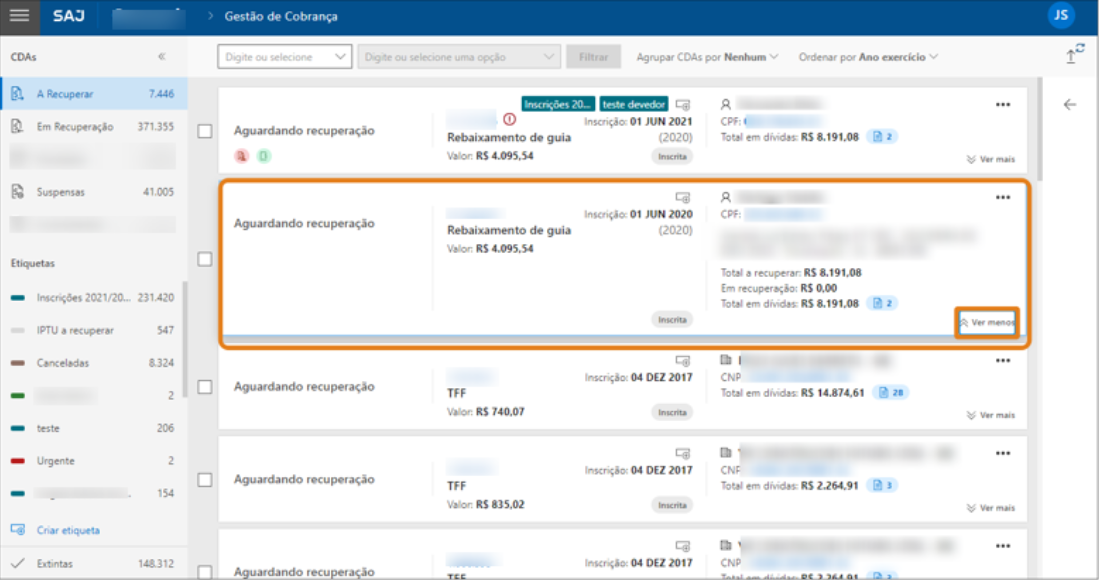Open 'Digite ou selecione' filter dropdown
Image resolution: width=1099 pixels, height=580 pixels.
coord(285,57)
